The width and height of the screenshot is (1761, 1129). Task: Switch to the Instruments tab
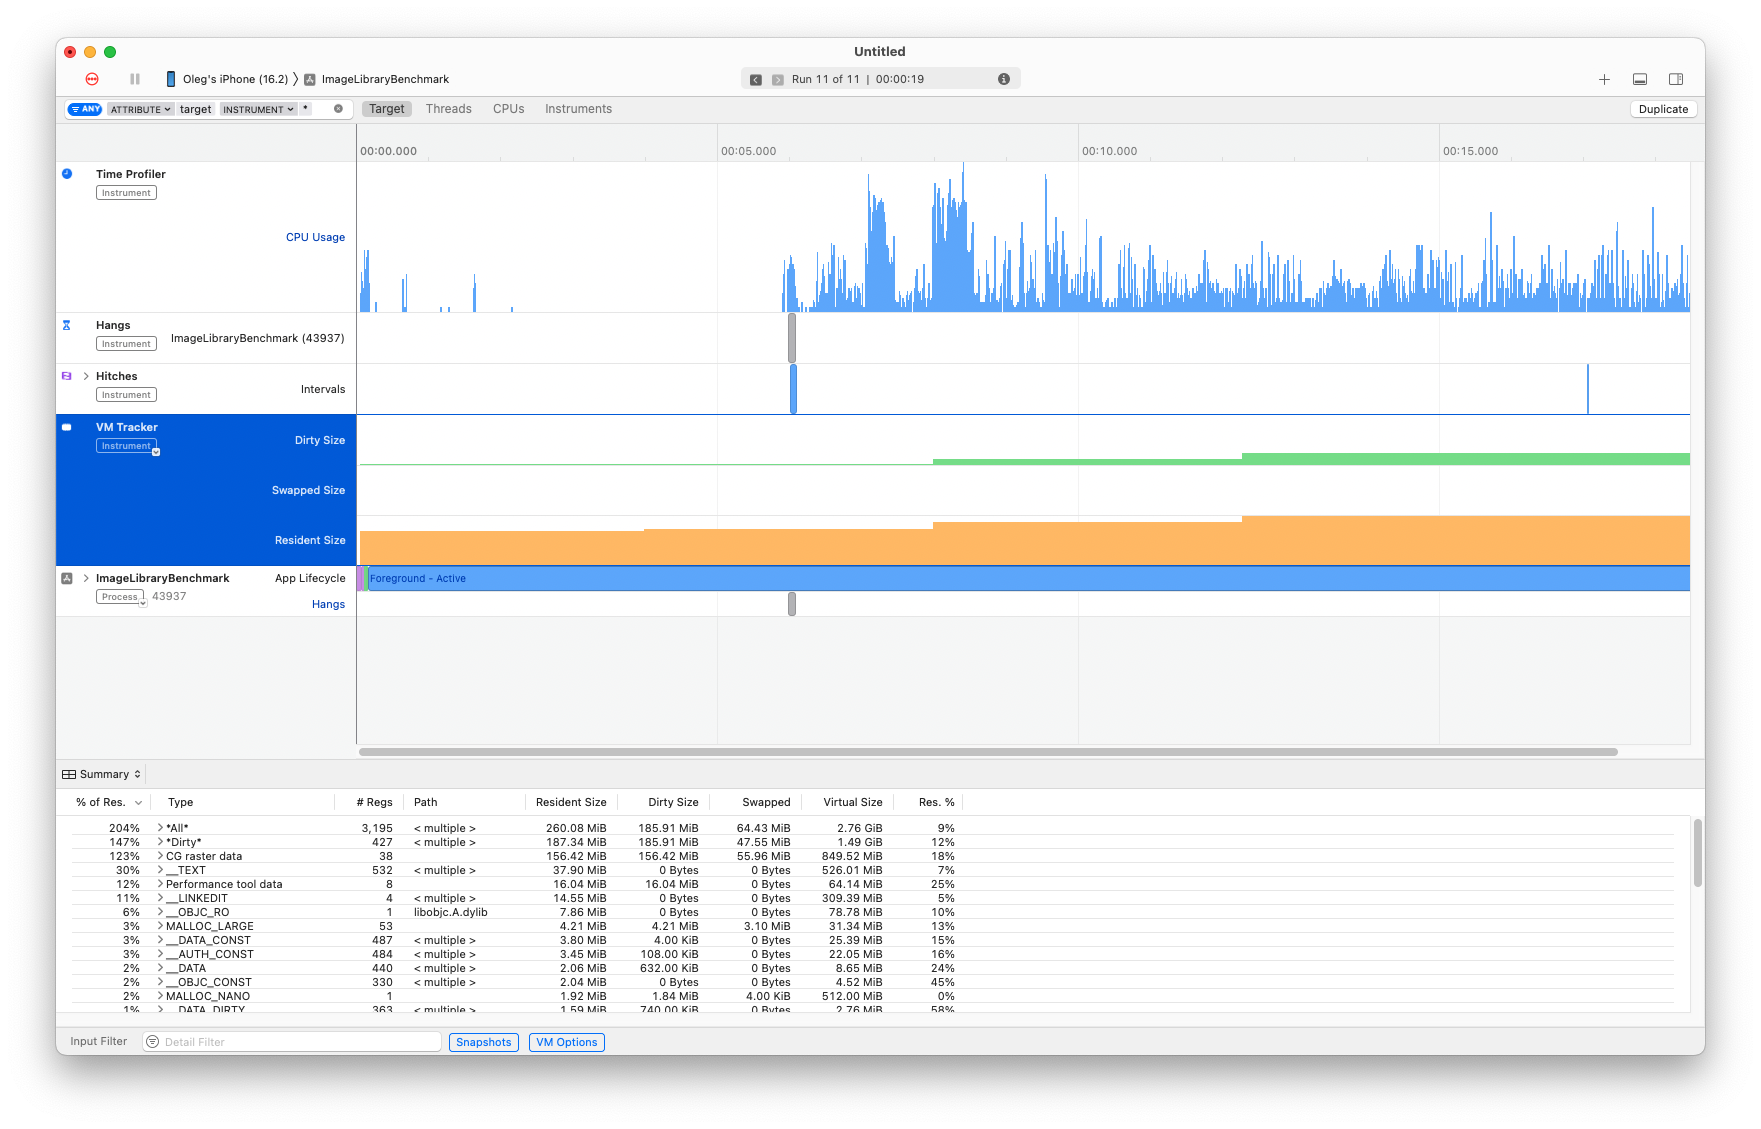click(578, 109)
